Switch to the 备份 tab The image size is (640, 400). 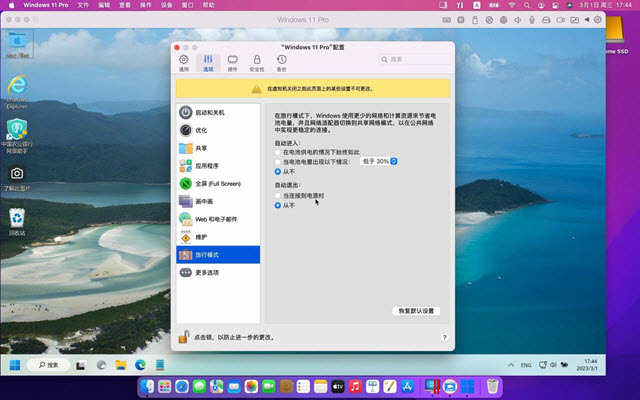tap(282, 63)
